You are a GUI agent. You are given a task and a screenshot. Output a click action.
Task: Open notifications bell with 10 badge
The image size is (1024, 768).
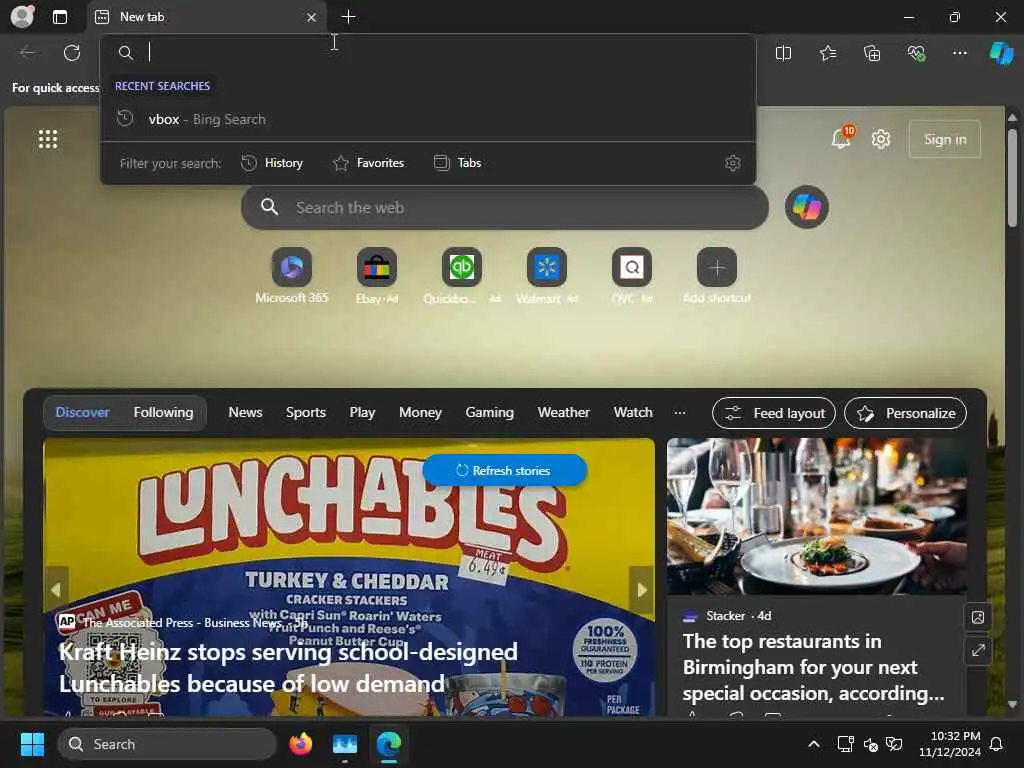[x=842, y=138]
